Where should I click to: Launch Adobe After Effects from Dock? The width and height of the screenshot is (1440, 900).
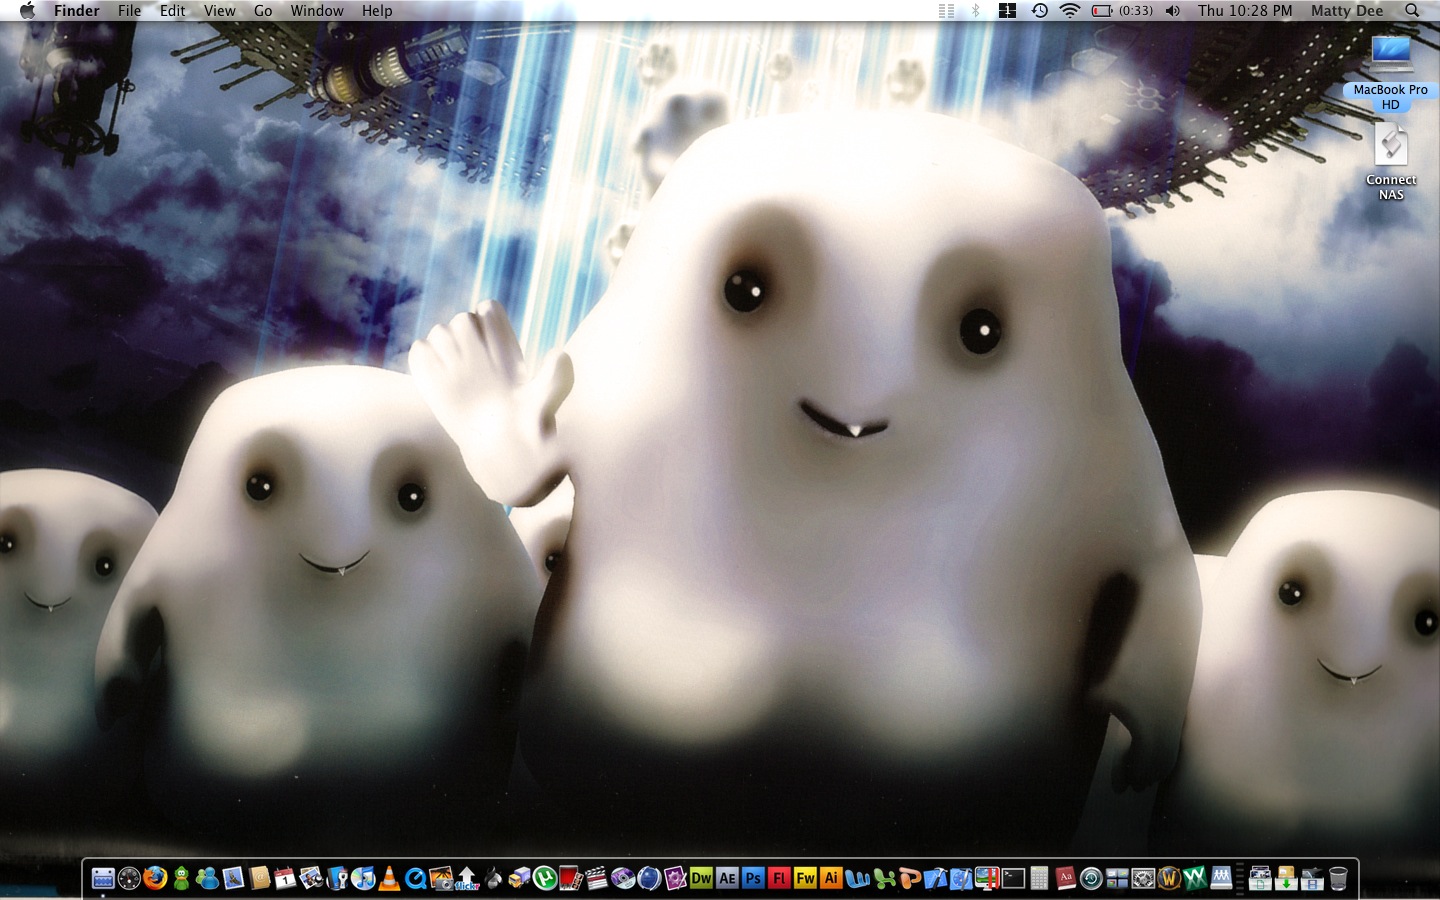point(727,878)
